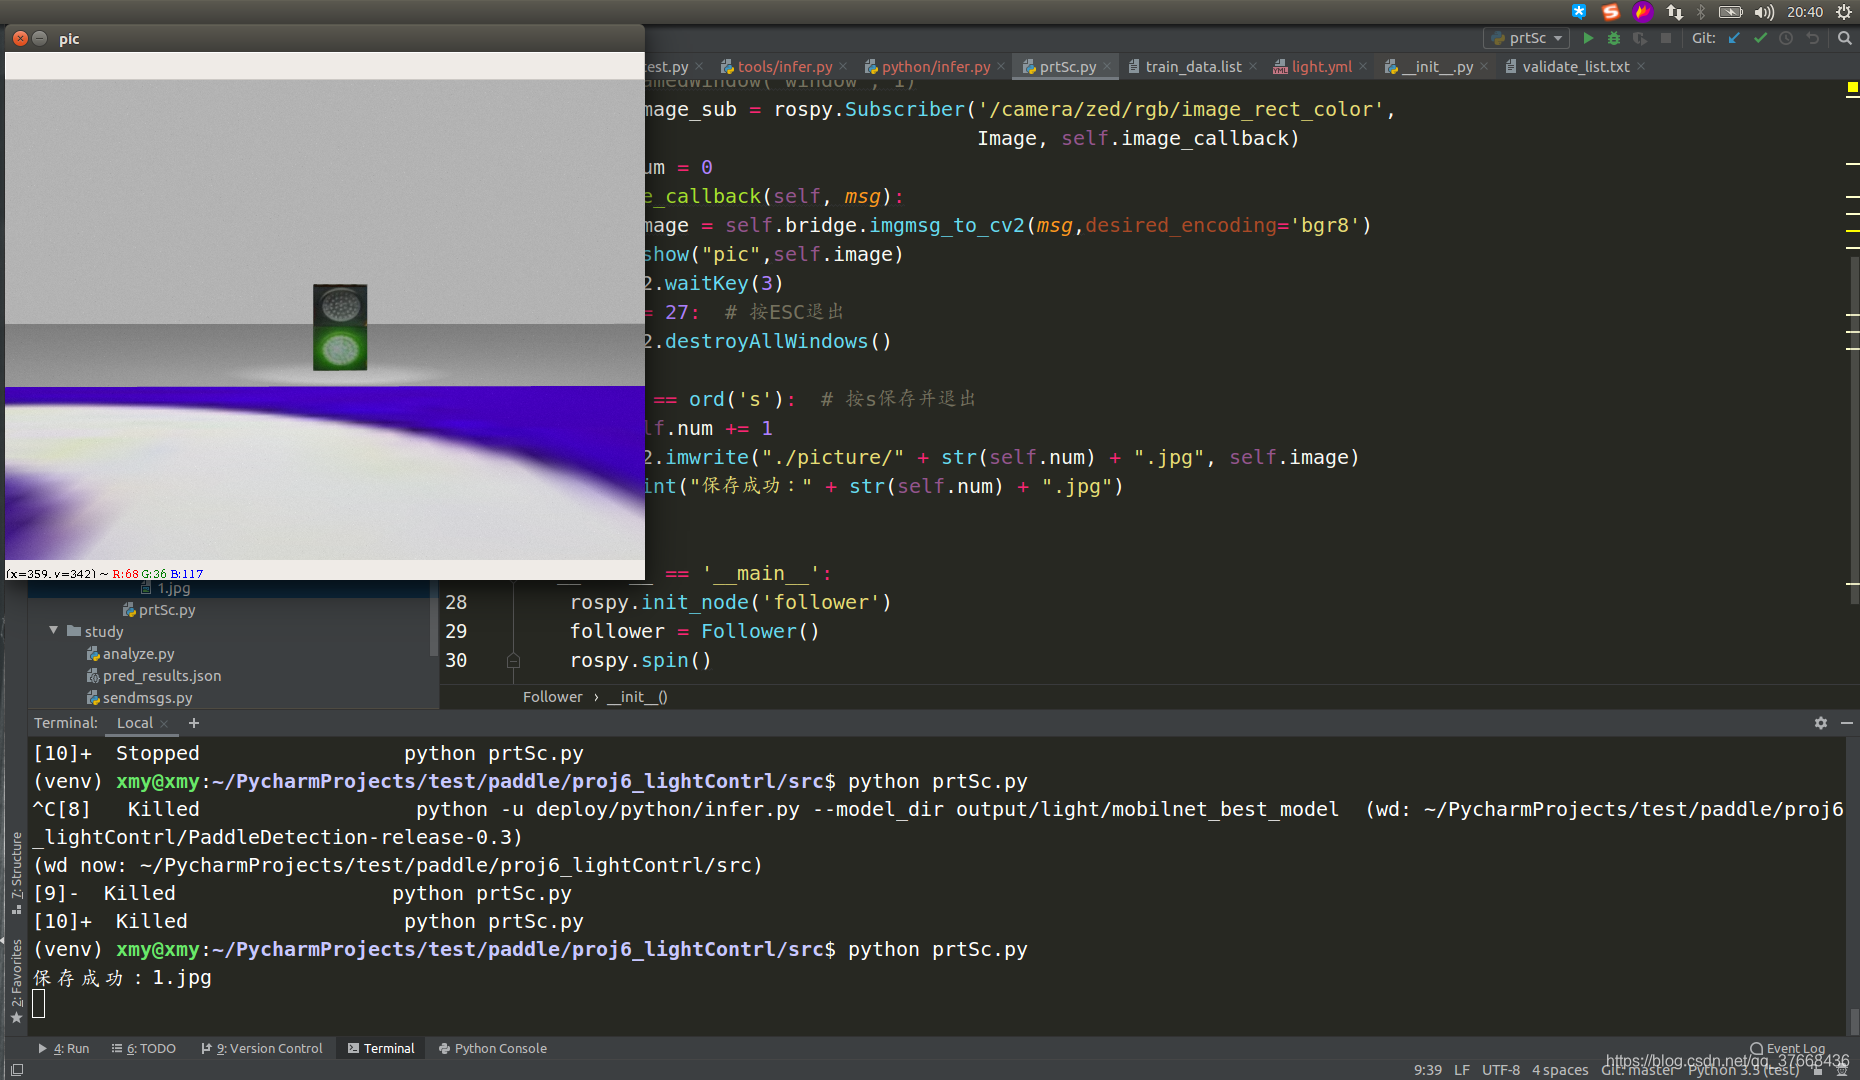Change the 4 spaces indent setting
The width and height of the screenshot is (1860, 1080).
click(x=1560, y=1070)
